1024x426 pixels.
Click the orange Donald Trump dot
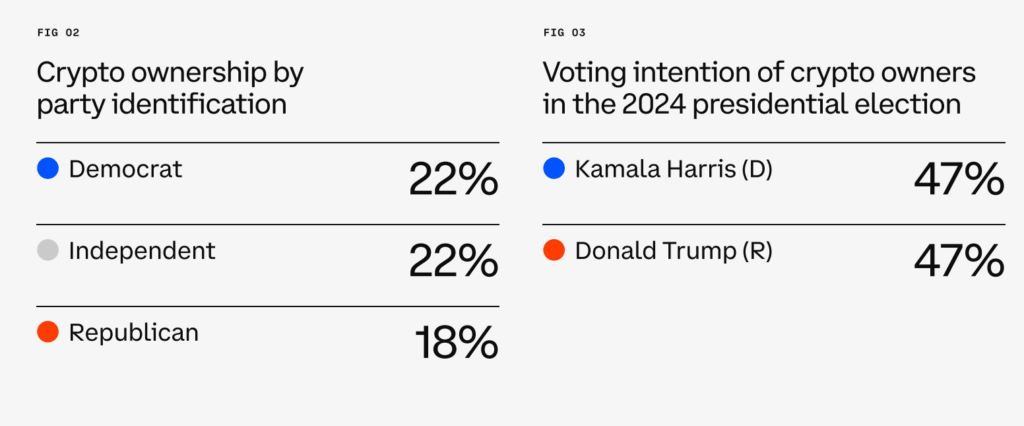pos(554,250)
